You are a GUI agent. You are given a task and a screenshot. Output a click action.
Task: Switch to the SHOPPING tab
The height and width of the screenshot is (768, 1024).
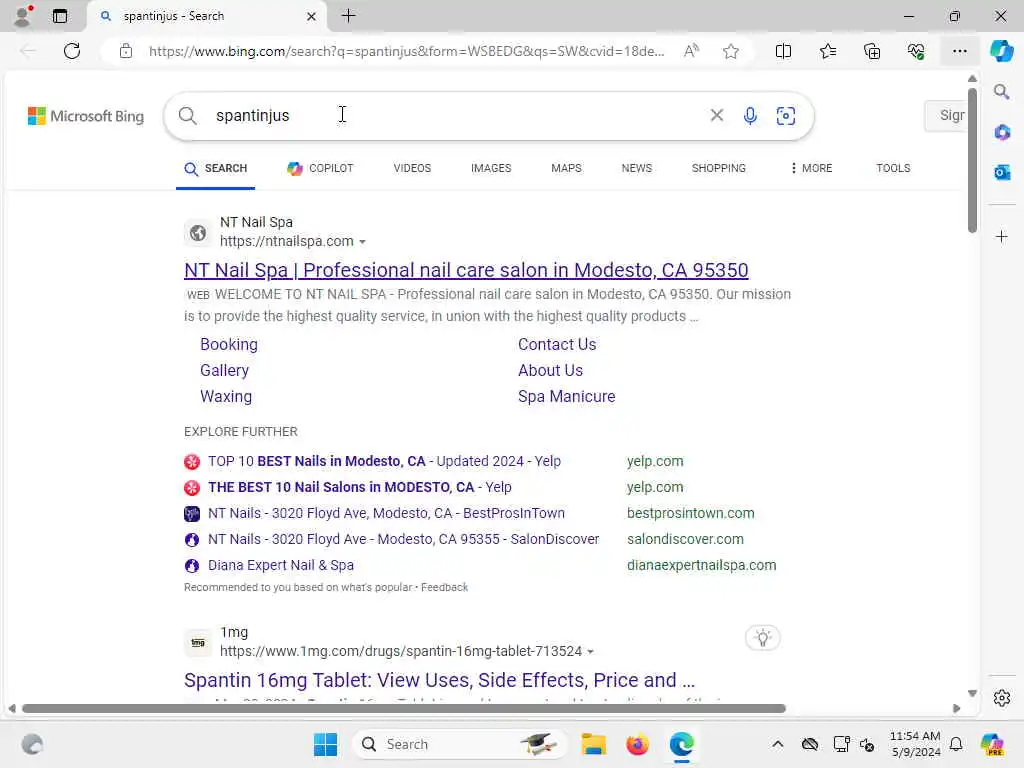(x=718, y=168)
